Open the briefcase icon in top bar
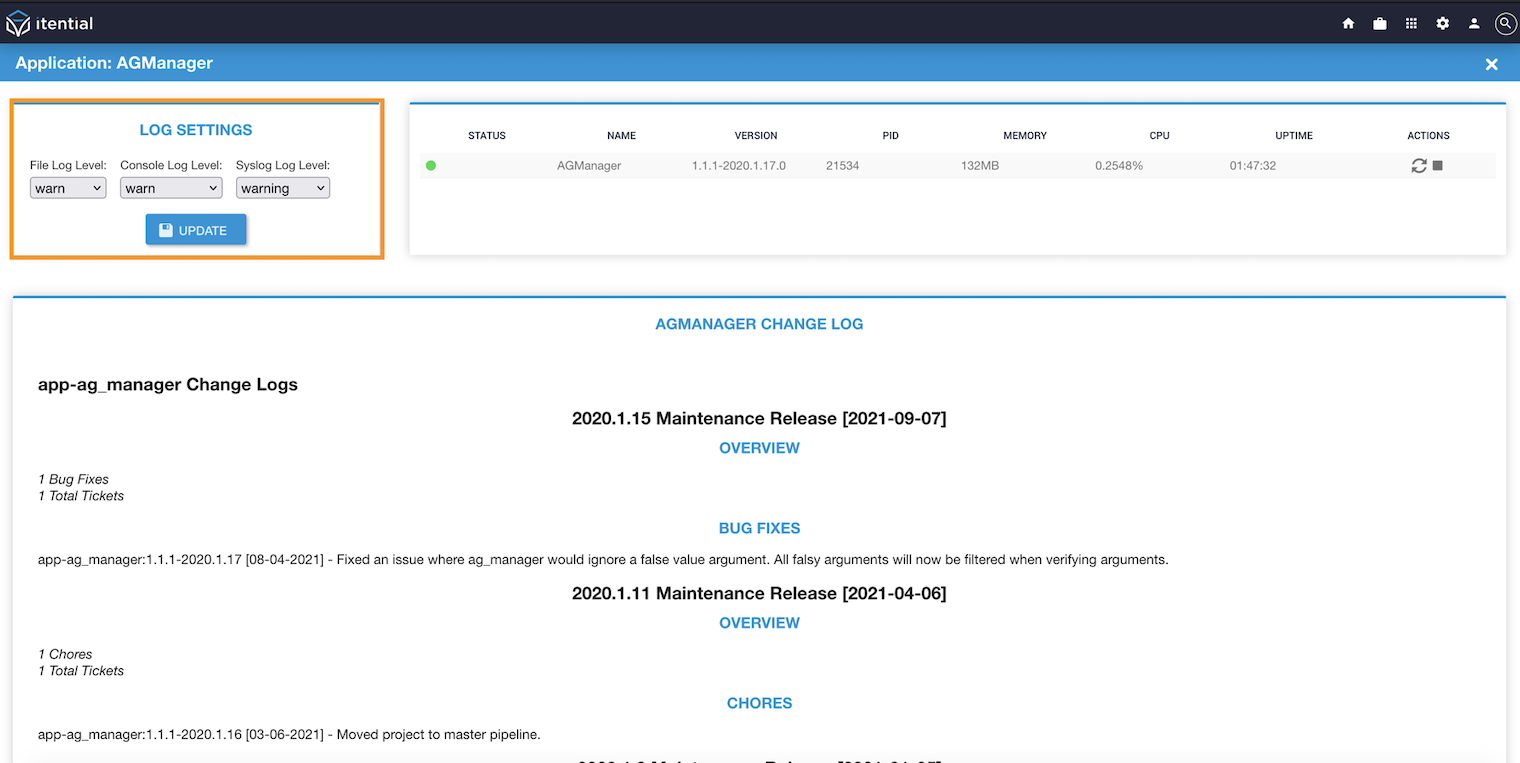1520x763 pixels. pos(1380,23)
